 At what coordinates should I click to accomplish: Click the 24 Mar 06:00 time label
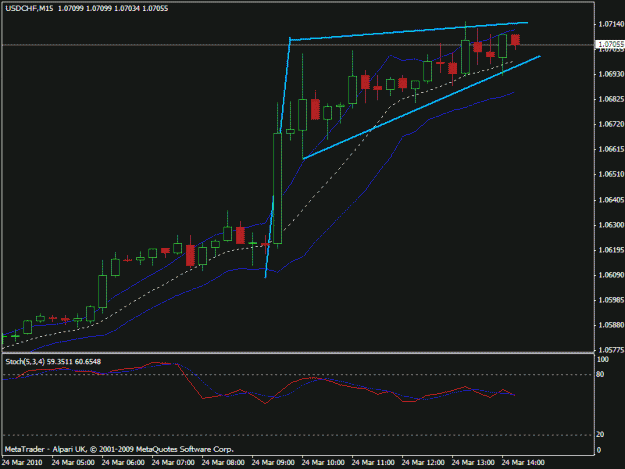[123, 463]
